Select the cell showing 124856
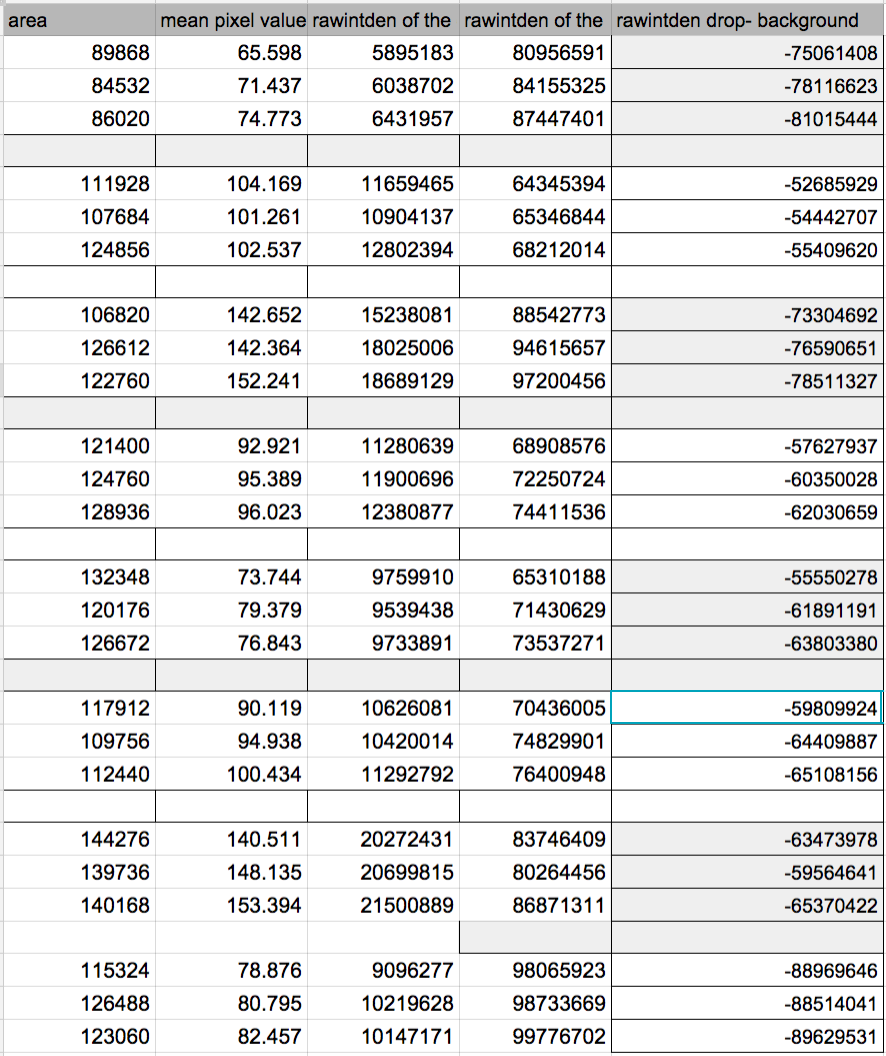The image size is (886, 1056). (x=78, y=250)
